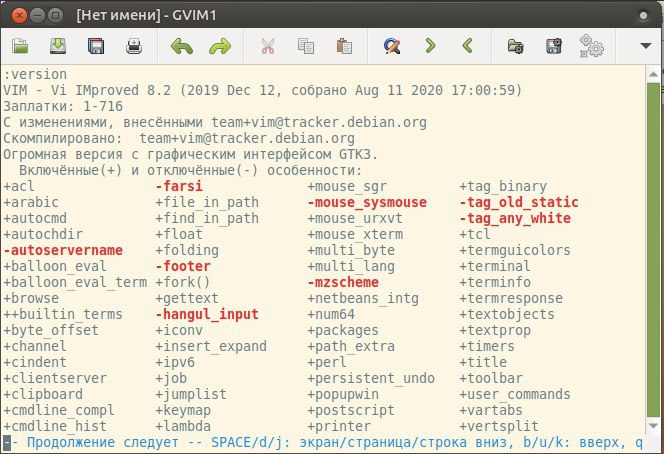This screenshot has height=454, width=664.
Task: Click the '+perl' feature entry
Action: point(327,362)
